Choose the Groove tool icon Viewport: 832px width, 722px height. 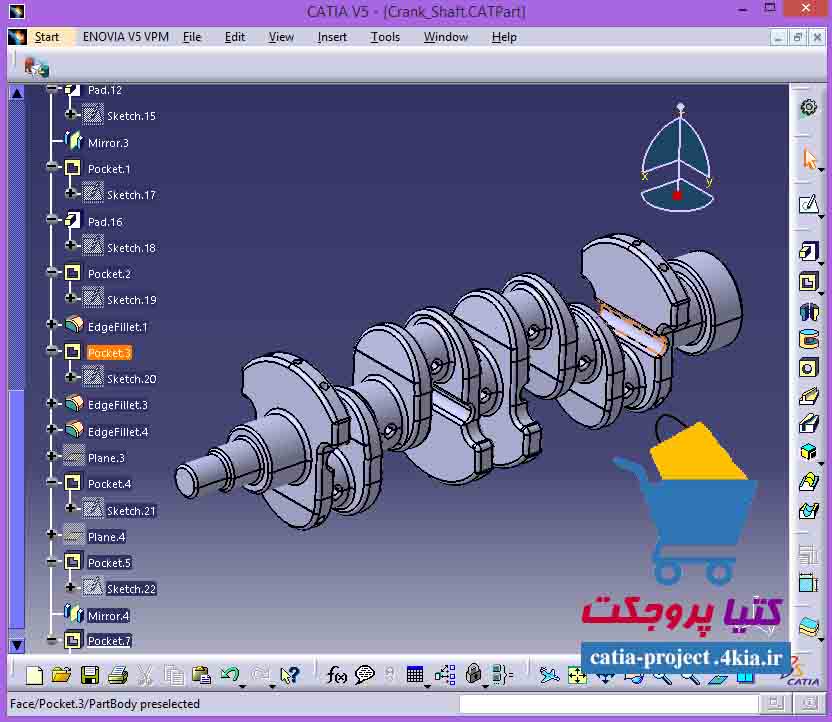coord(809,338)
